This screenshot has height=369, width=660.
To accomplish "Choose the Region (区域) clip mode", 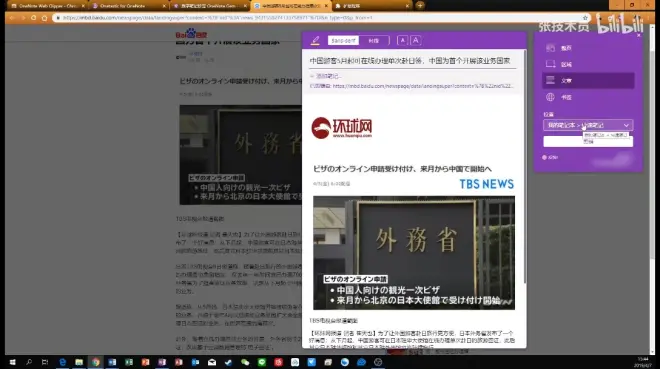I will click(588, 64).
